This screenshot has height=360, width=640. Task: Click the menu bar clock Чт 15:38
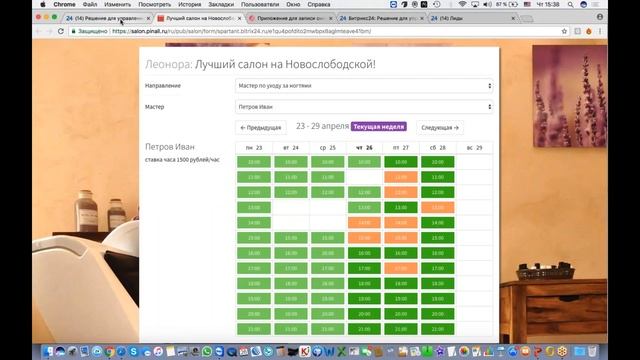(x=549, y=4)
